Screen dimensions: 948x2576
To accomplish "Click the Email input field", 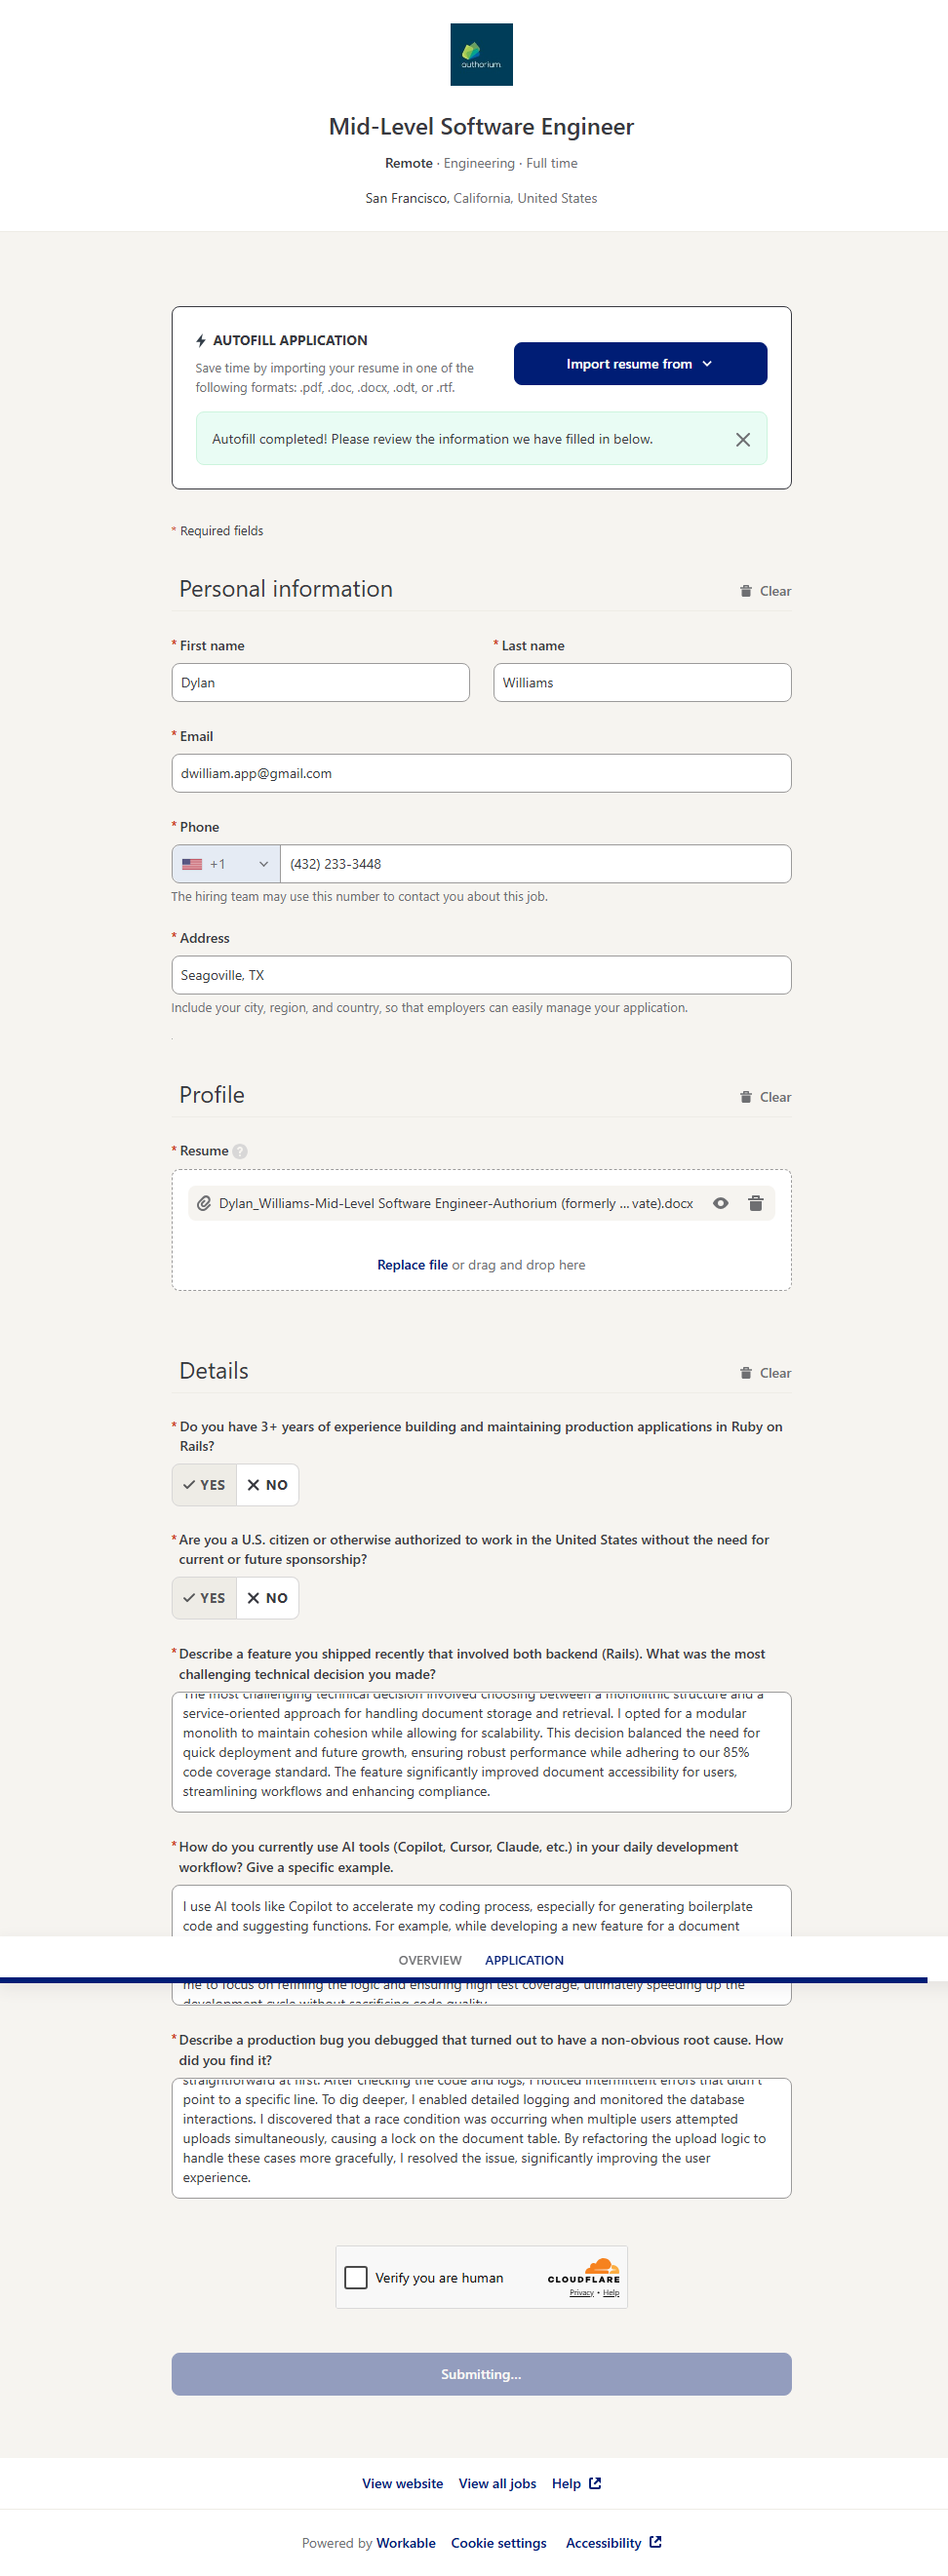I will pyautogui.click(x=481, y=773).
